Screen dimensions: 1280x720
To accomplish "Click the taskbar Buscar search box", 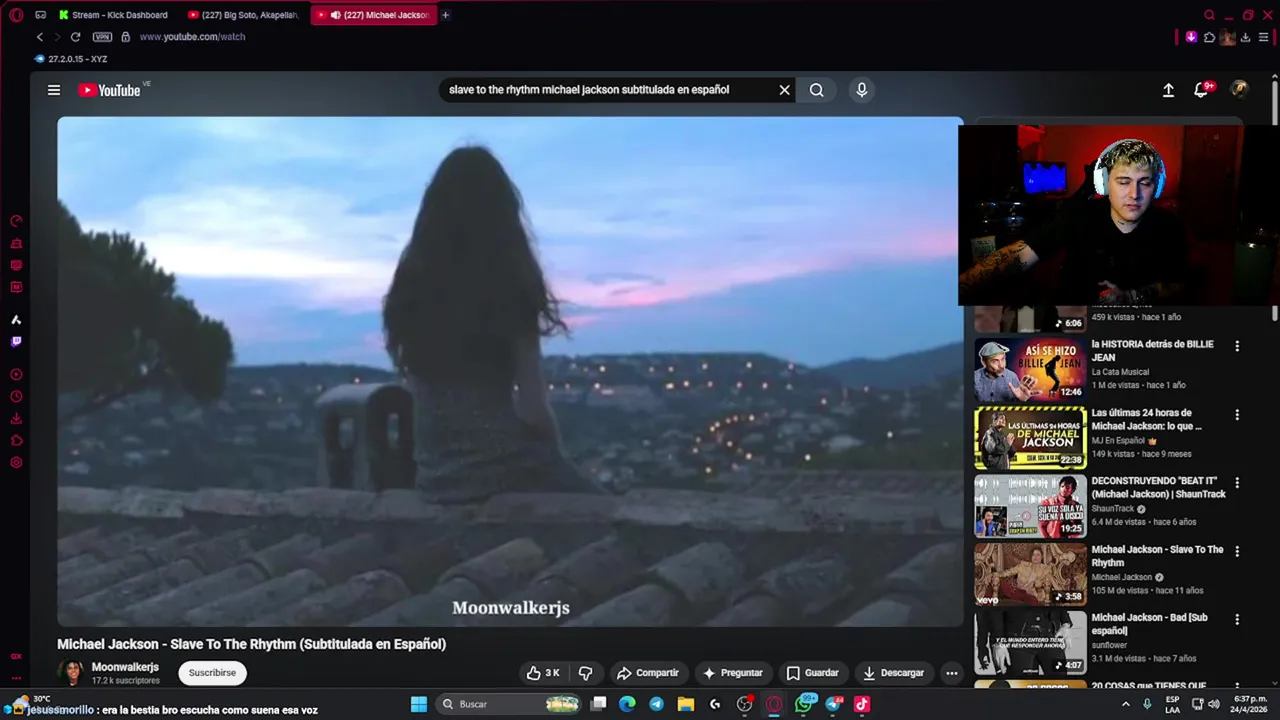I will (510, 704).
